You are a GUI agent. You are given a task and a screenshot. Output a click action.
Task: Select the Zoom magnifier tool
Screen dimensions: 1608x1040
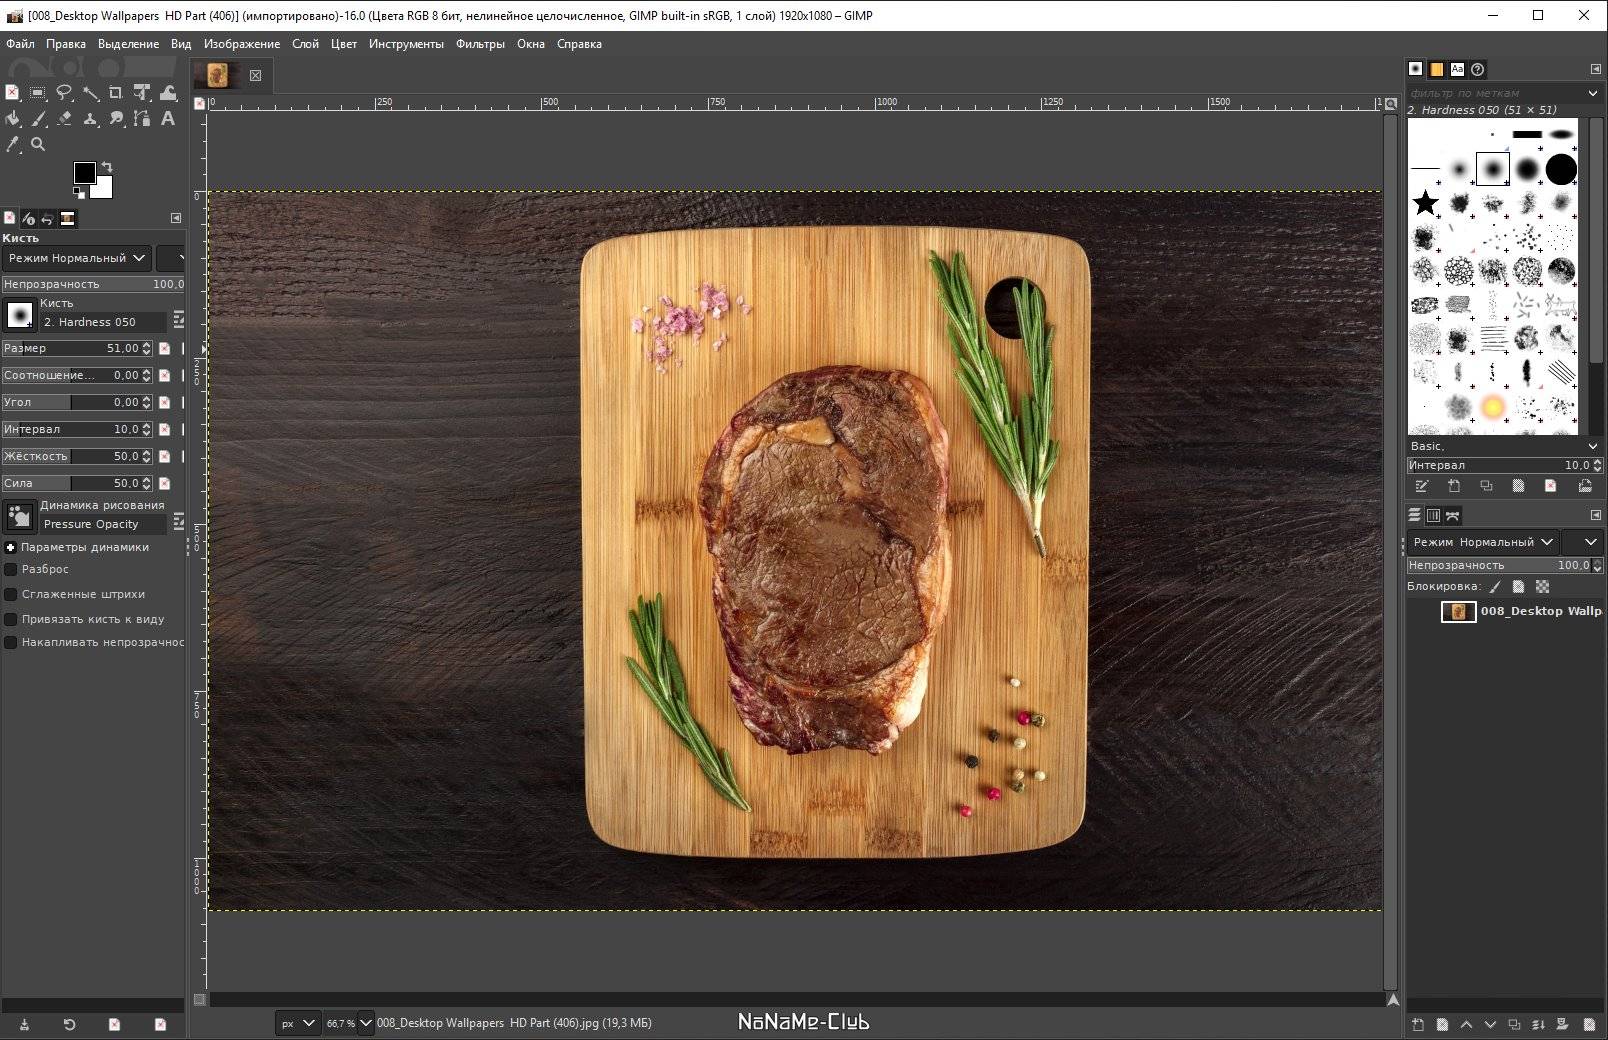38,145
